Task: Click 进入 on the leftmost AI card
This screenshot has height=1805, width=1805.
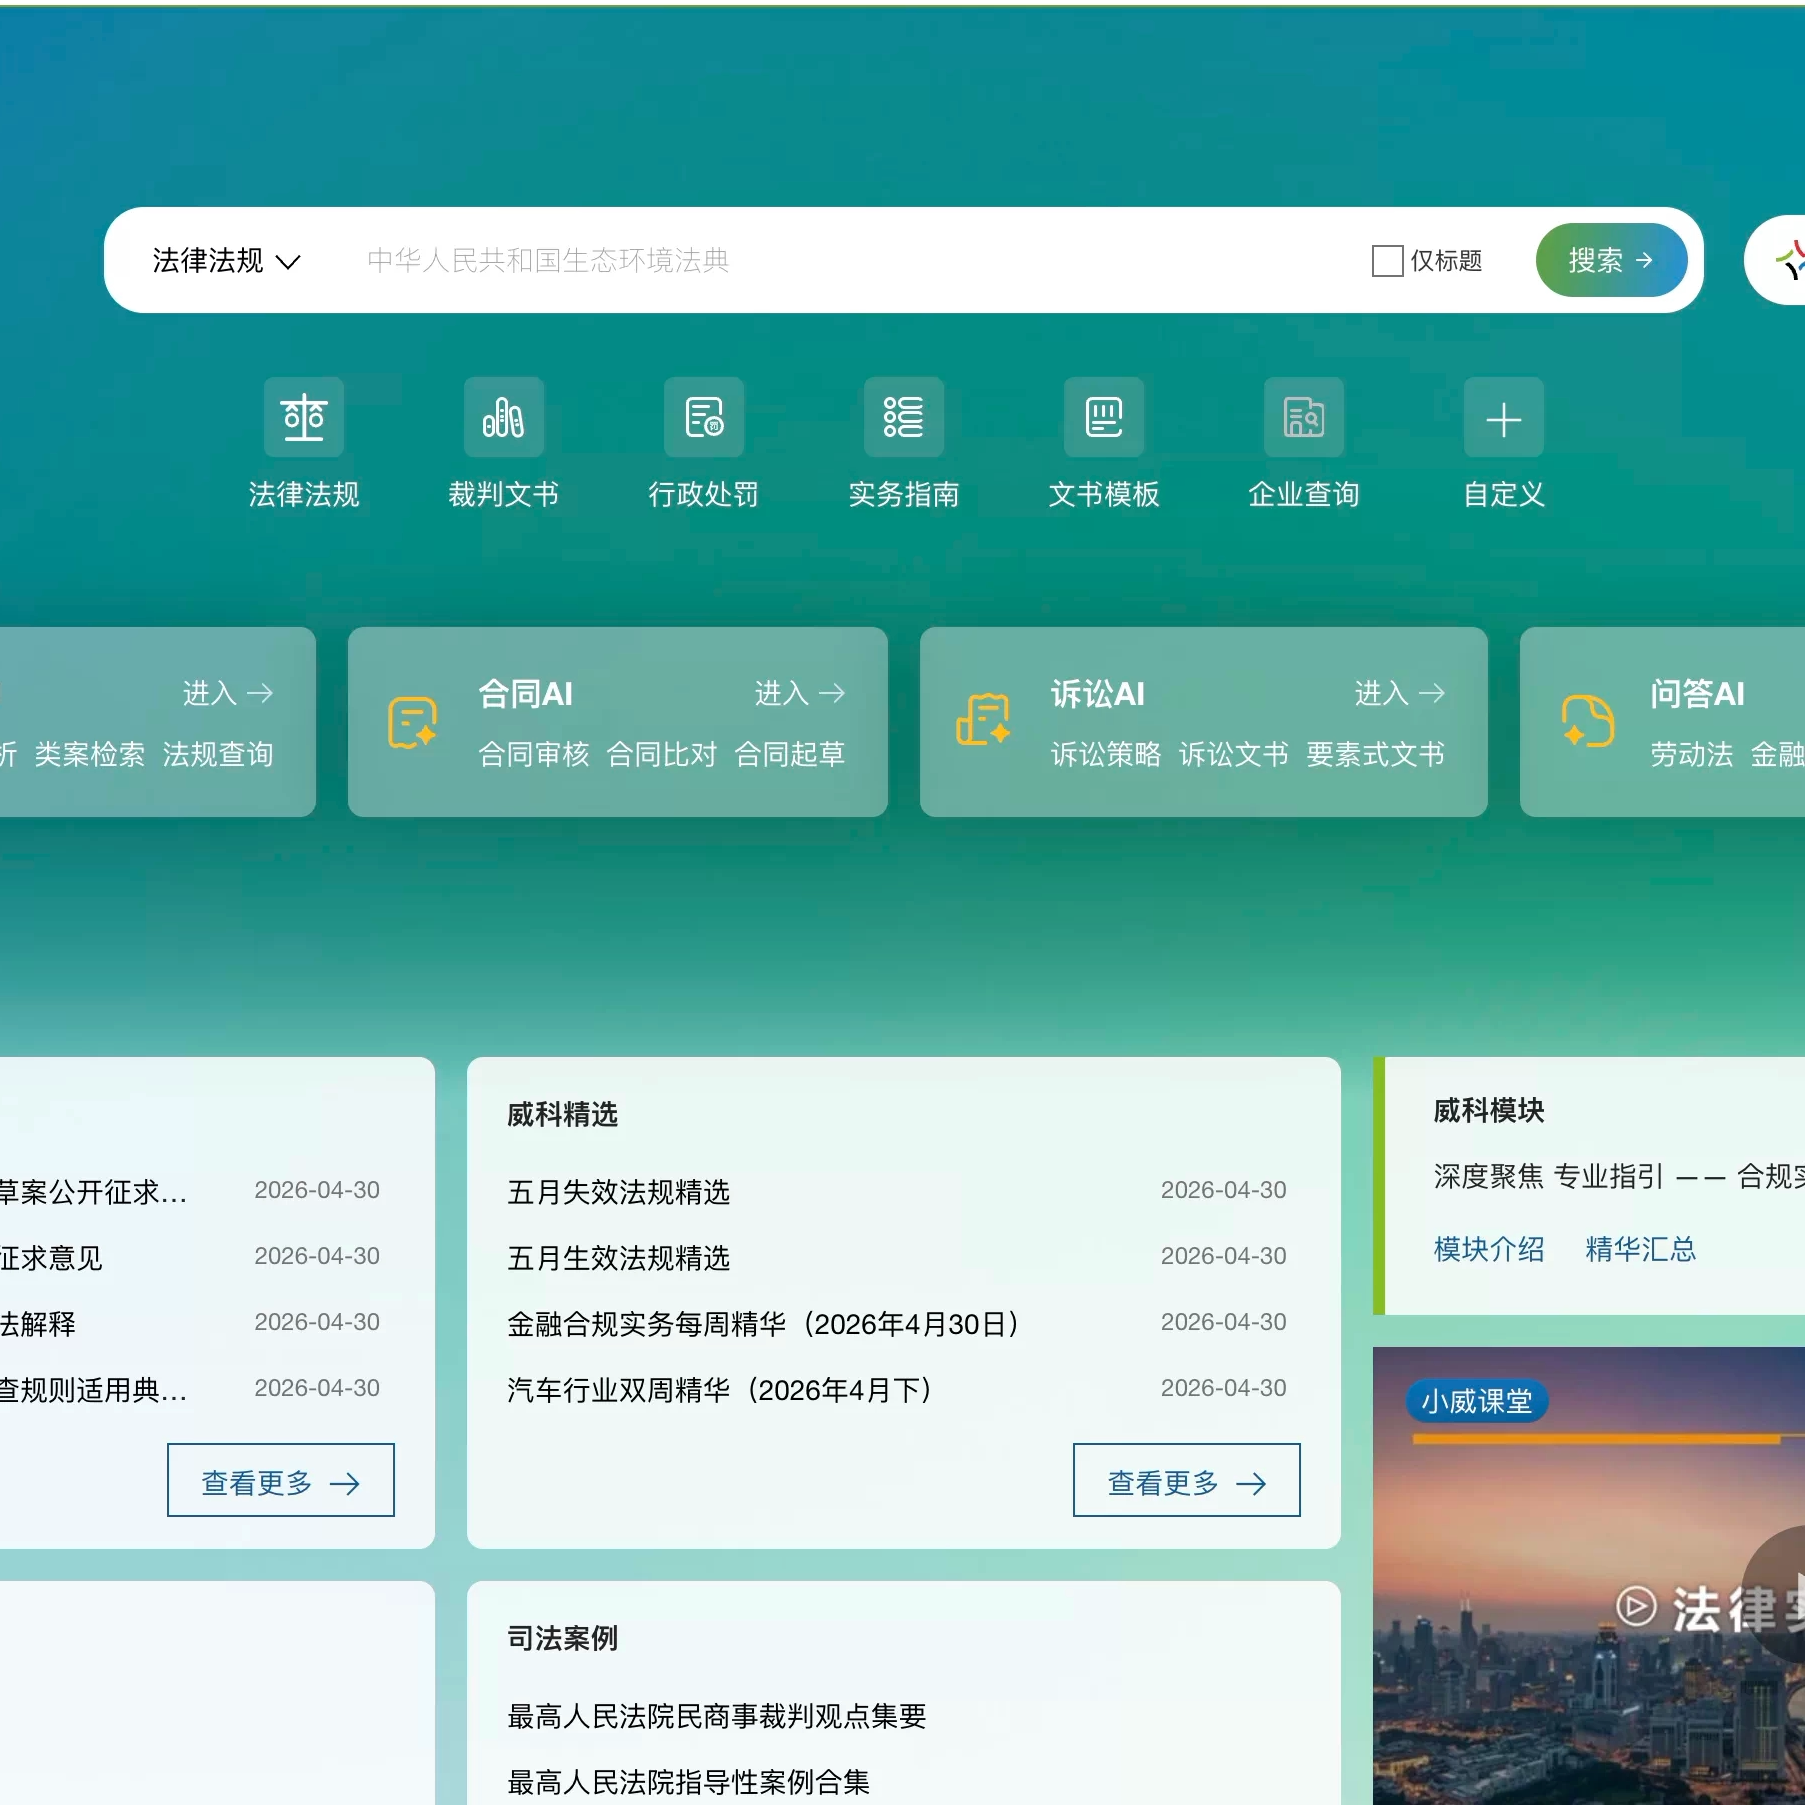Action: [228, 693]
